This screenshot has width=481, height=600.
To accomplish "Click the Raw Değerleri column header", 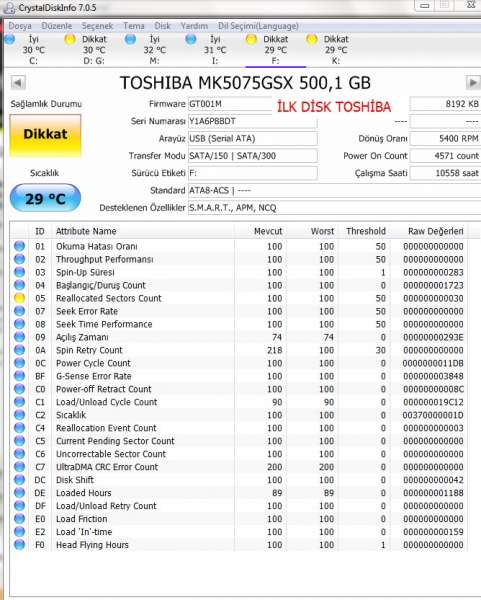I will [429, 231].
